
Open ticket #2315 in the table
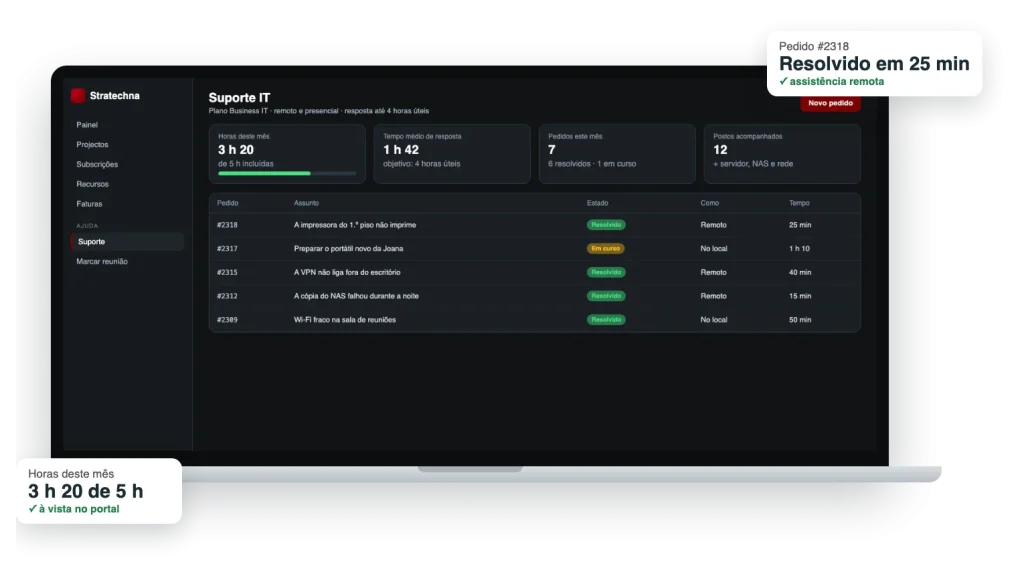227,272
